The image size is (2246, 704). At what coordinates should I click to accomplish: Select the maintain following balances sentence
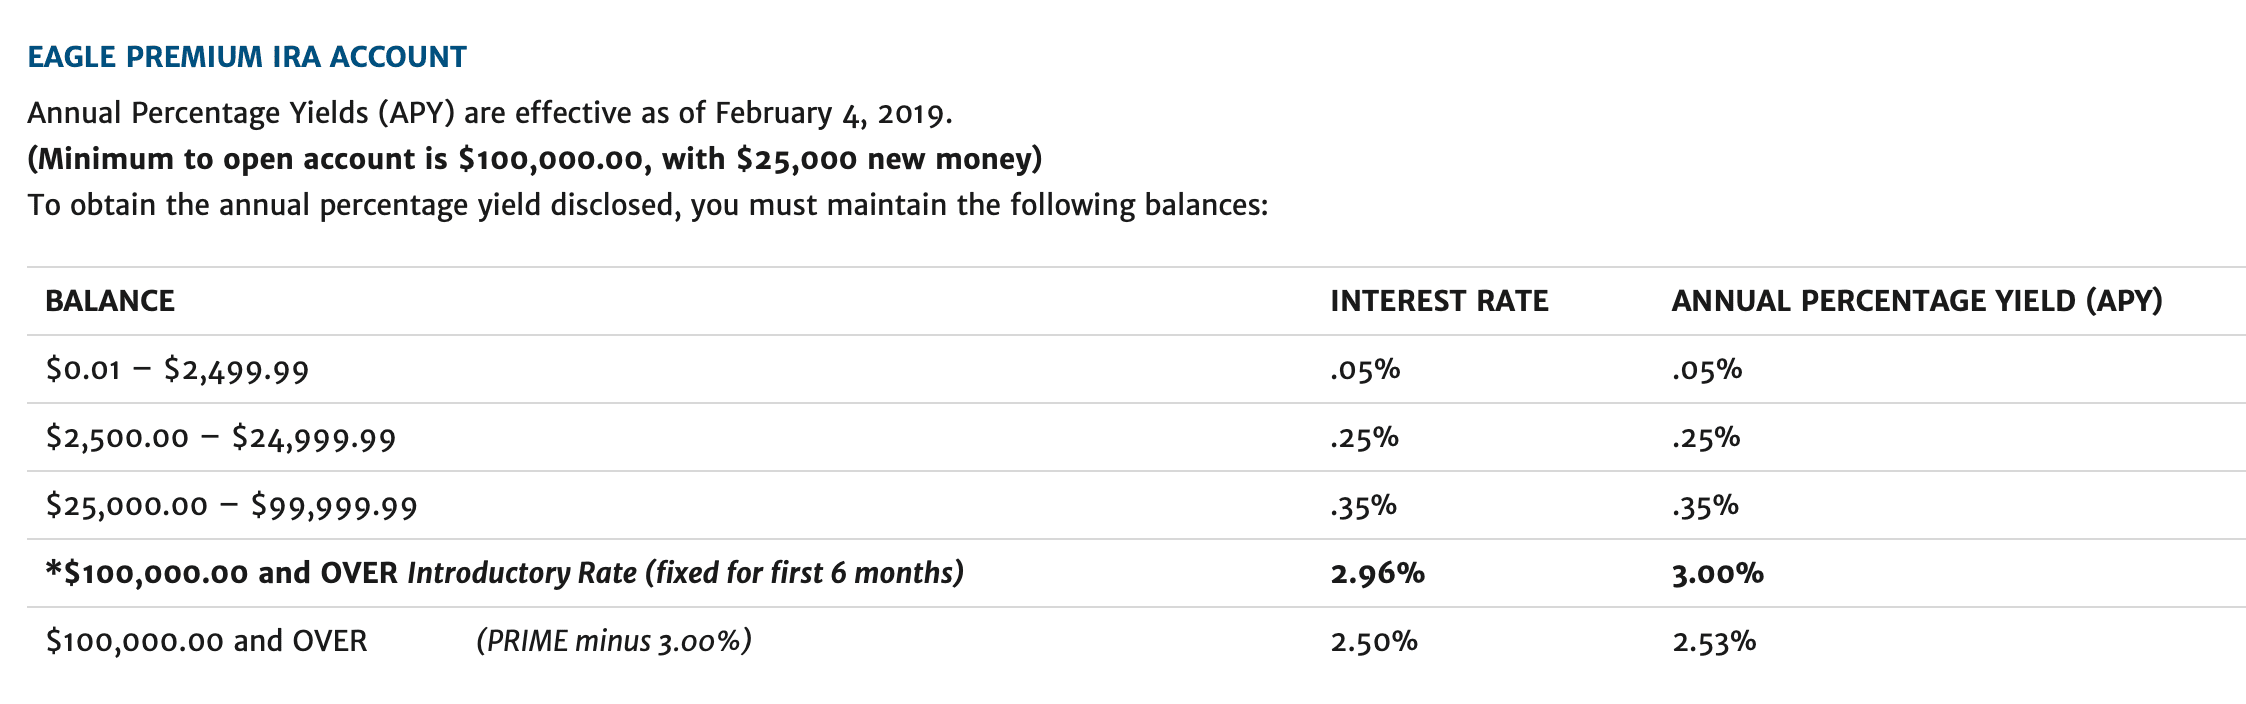648,205
